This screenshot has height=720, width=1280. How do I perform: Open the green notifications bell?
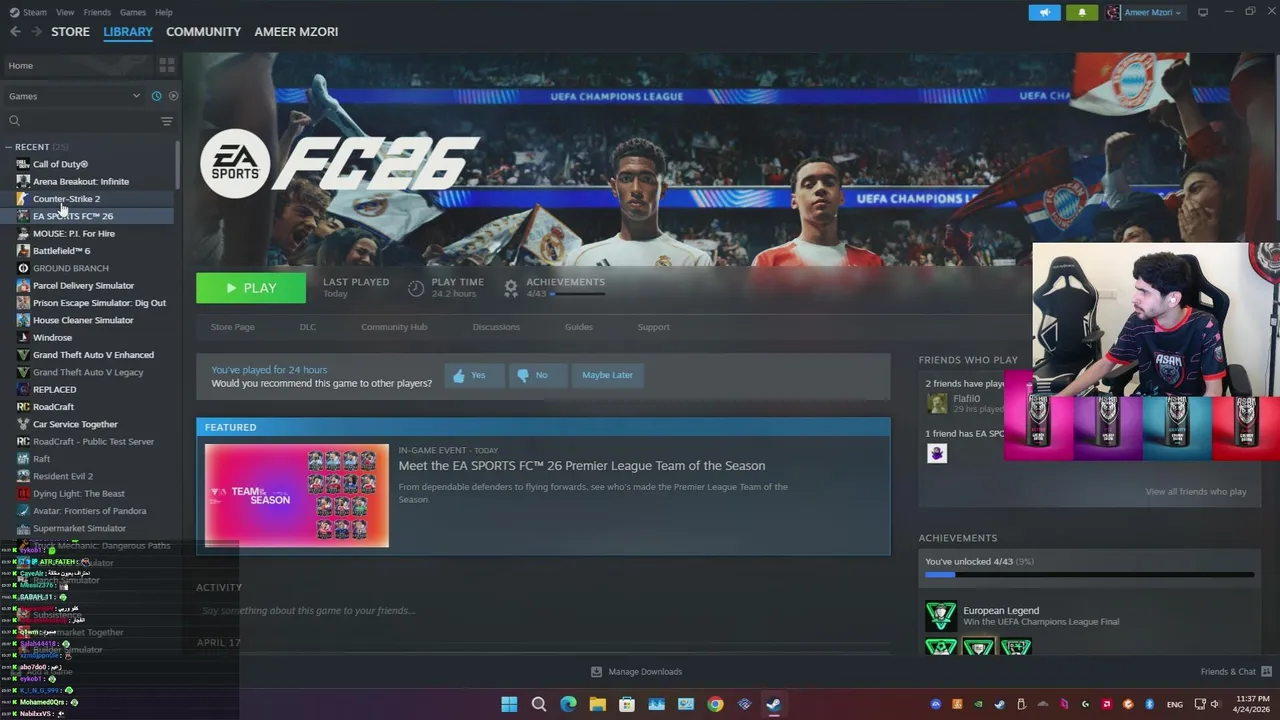click(x=1082, y=12)
